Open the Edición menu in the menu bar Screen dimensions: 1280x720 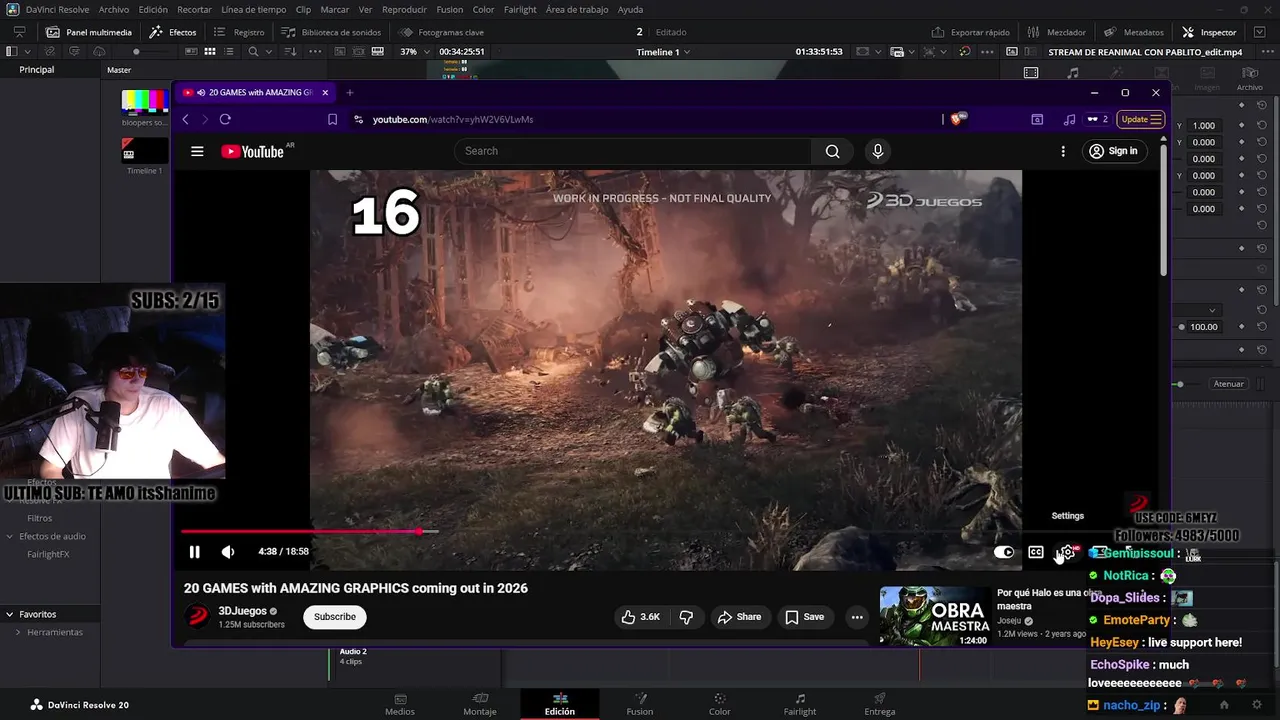[x=153, y=9]
